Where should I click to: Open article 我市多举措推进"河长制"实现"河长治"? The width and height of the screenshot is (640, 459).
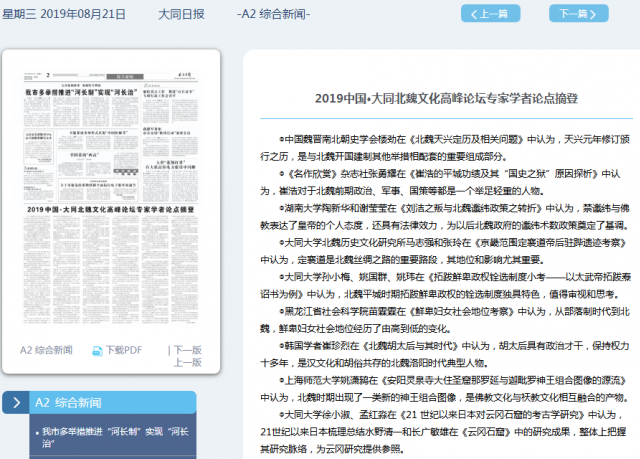tap(115, 437)
